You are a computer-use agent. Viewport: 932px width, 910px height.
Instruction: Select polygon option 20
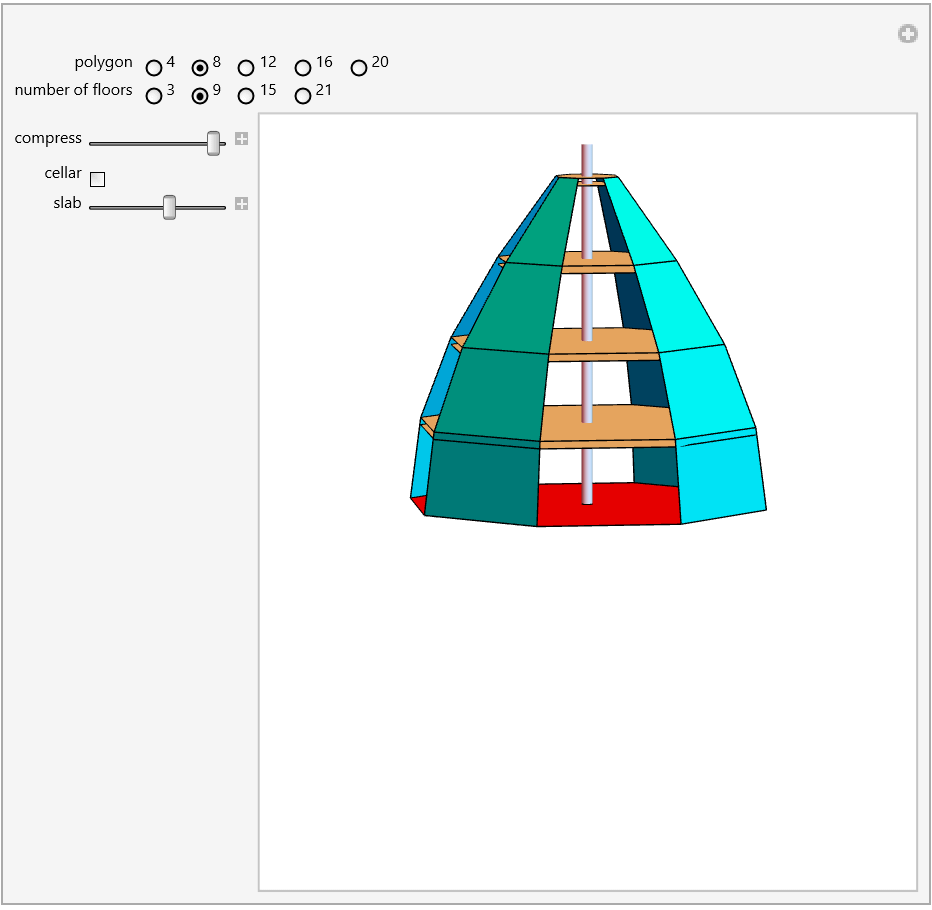click(x=358, y=68)
